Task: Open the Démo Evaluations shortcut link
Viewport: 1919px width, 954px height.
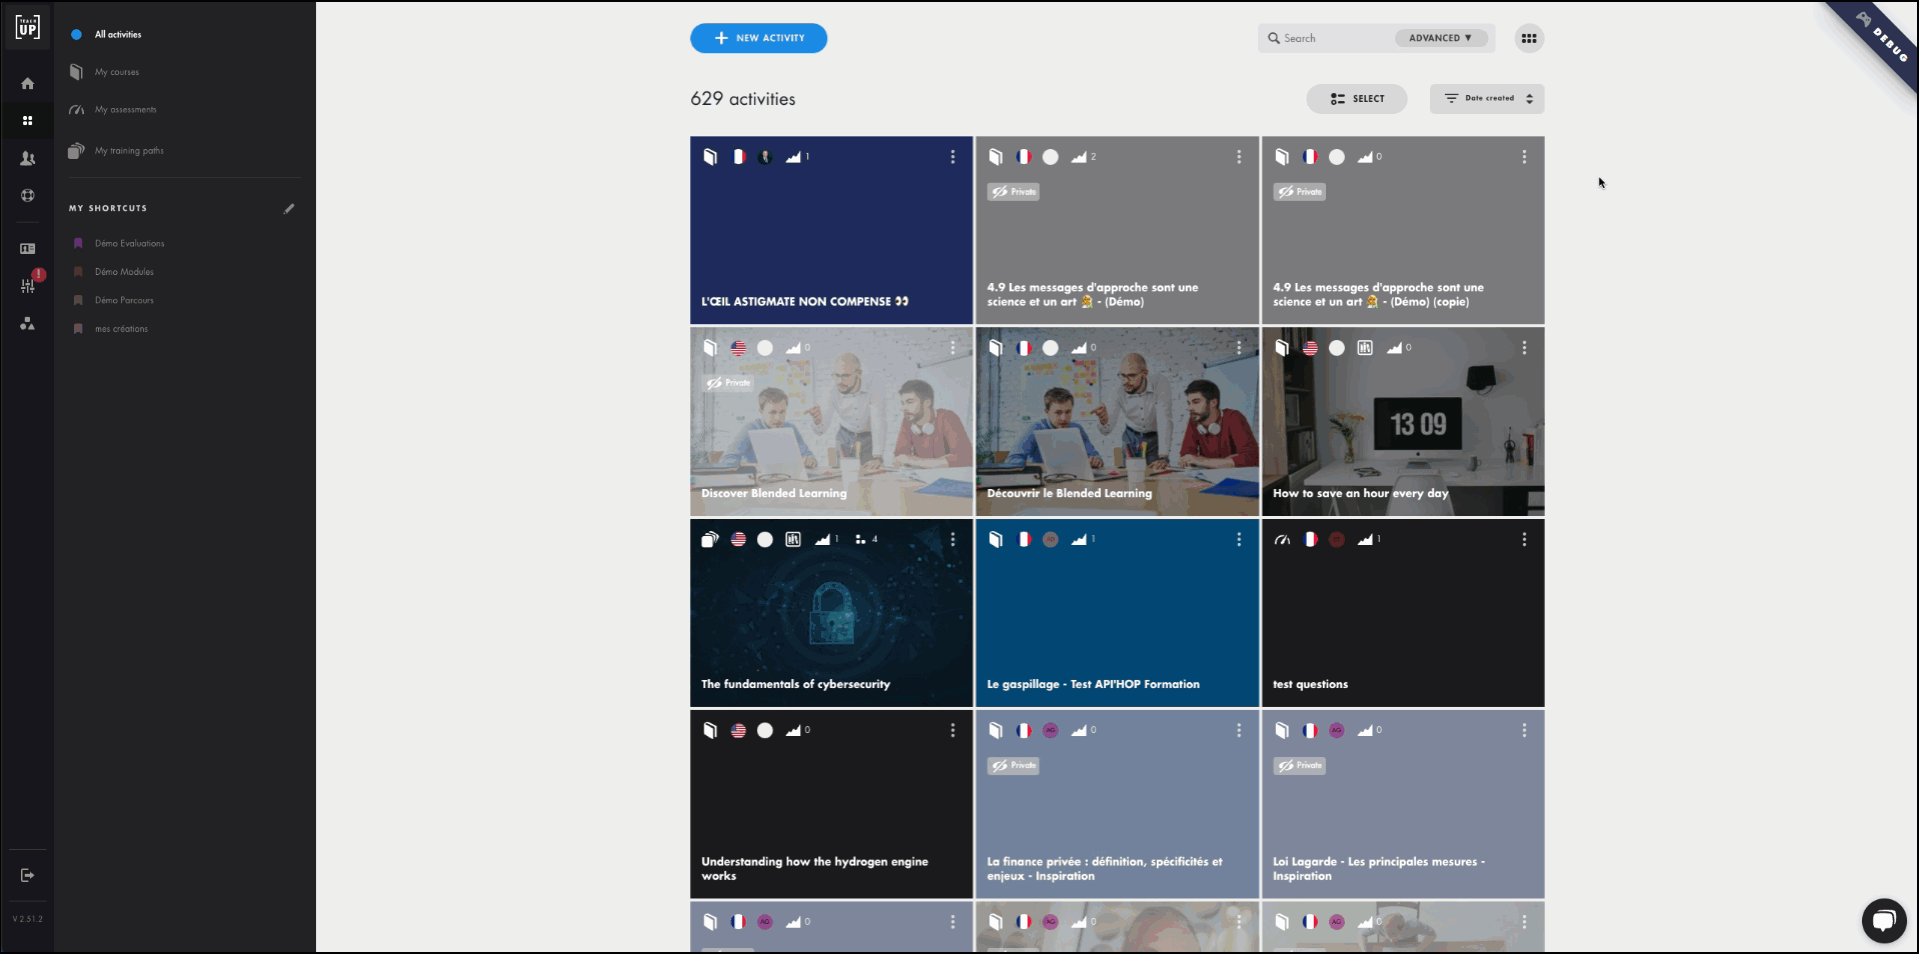Action: pyautogui.click(x=129, y=243)
